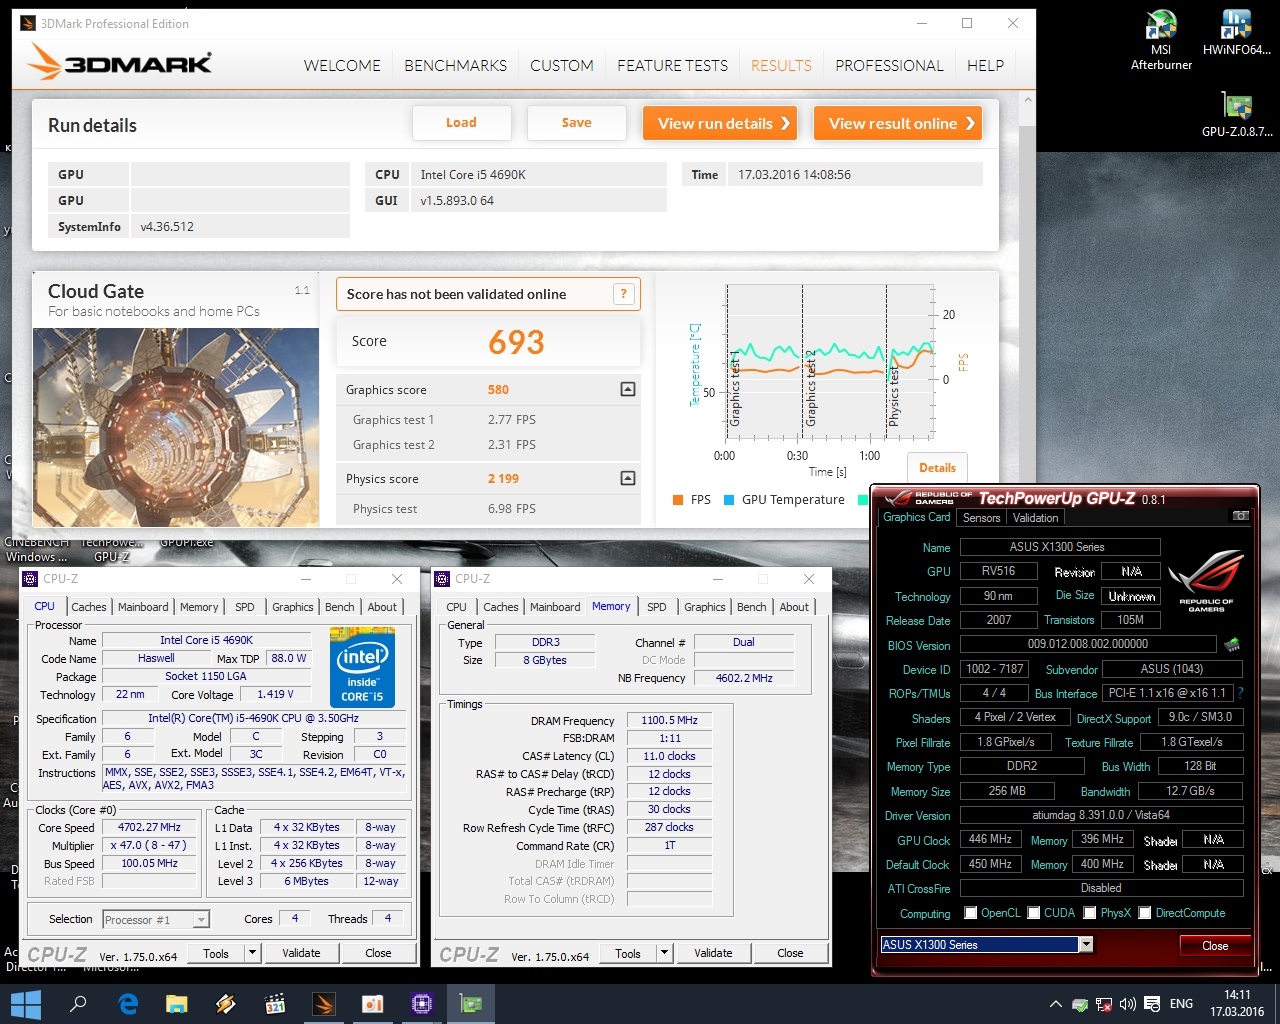Enable the CUDA checkbox in GPU-Z

pos(1033,913)
